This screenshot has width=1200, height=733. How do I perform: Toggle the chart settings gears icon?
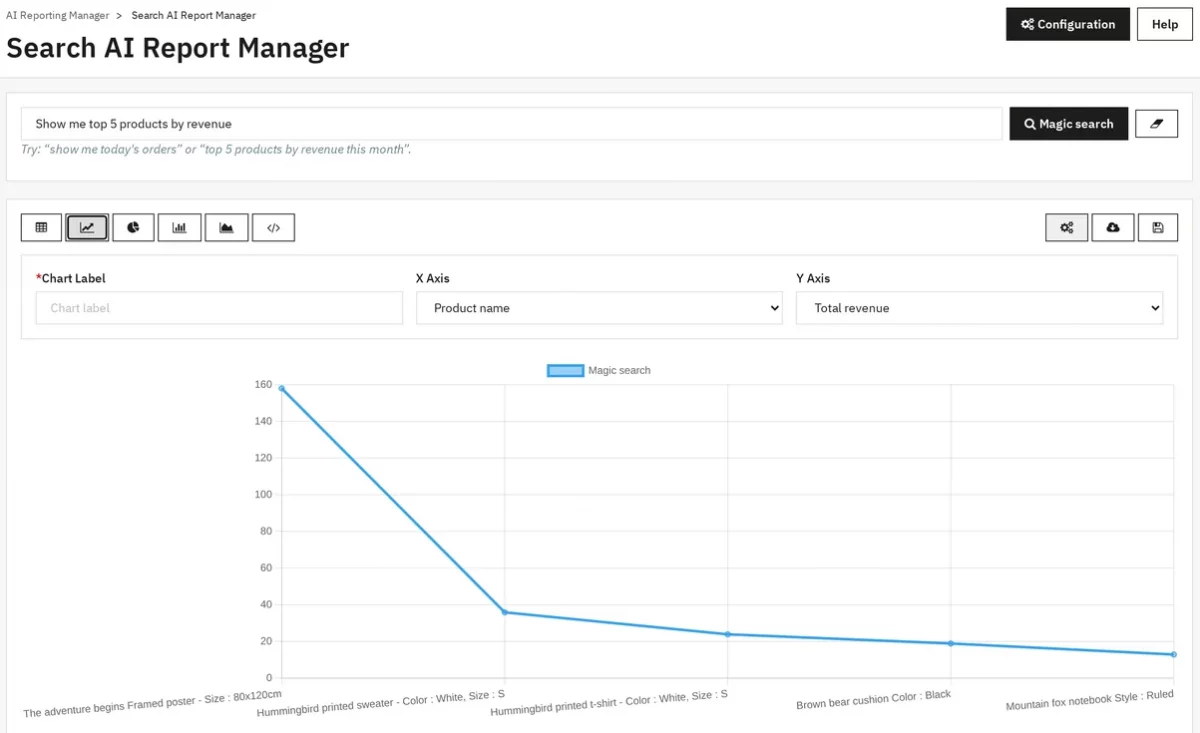coord(1067,228)
